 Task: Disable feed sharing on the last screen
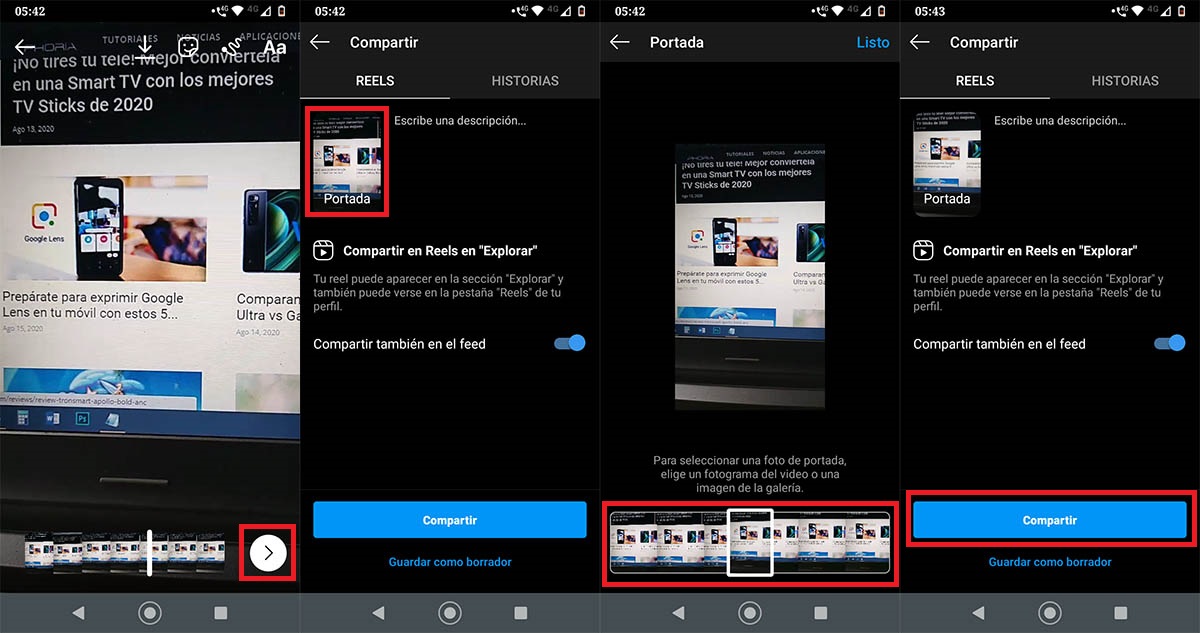point(1169,343)
